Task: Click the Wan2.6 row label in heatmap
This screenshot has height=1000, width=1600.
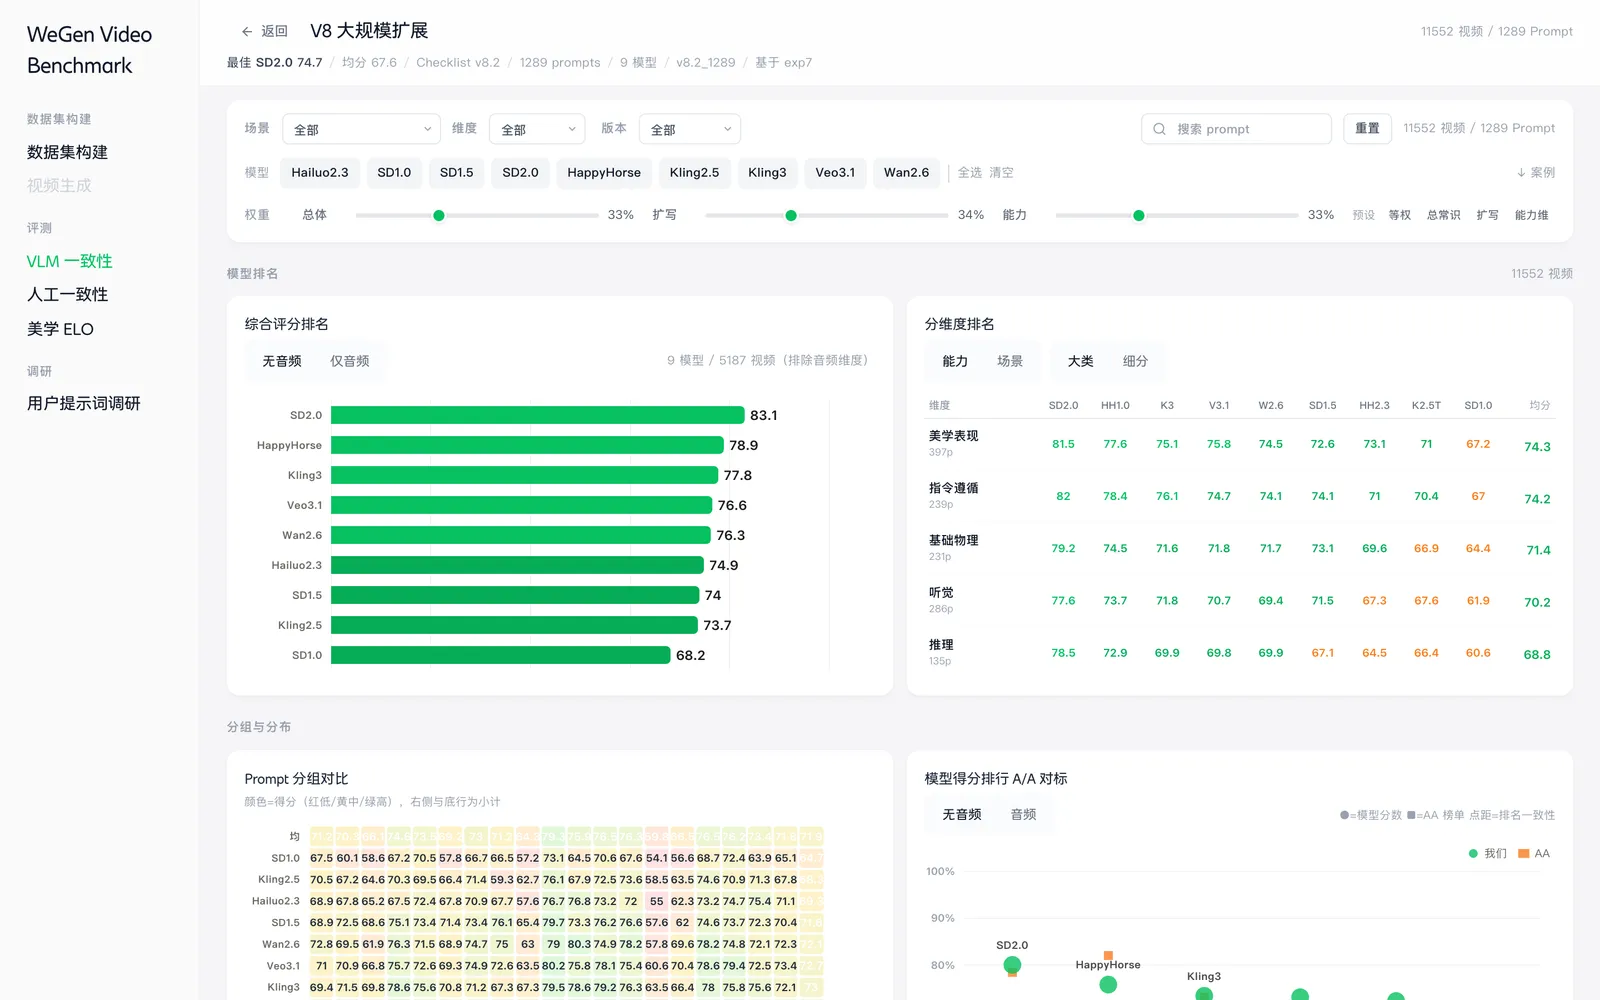Action: pyautogui.click(x=281, y=944)
